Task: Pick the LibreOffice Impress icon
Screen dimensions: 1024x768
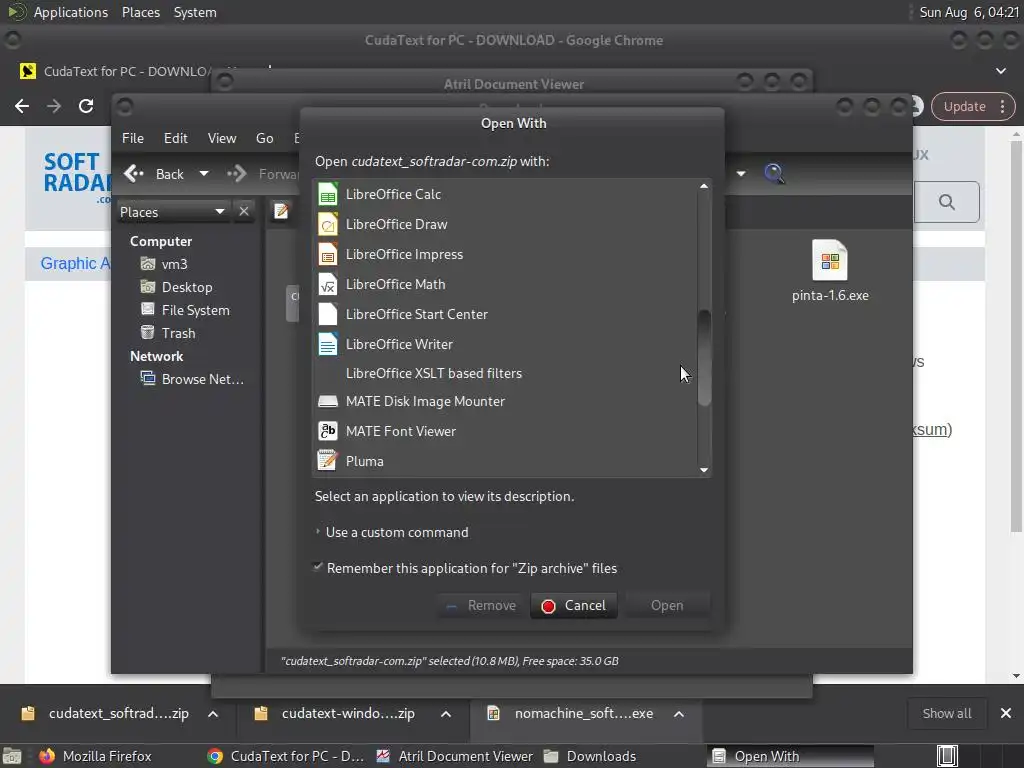Action: tap(328, 254)
